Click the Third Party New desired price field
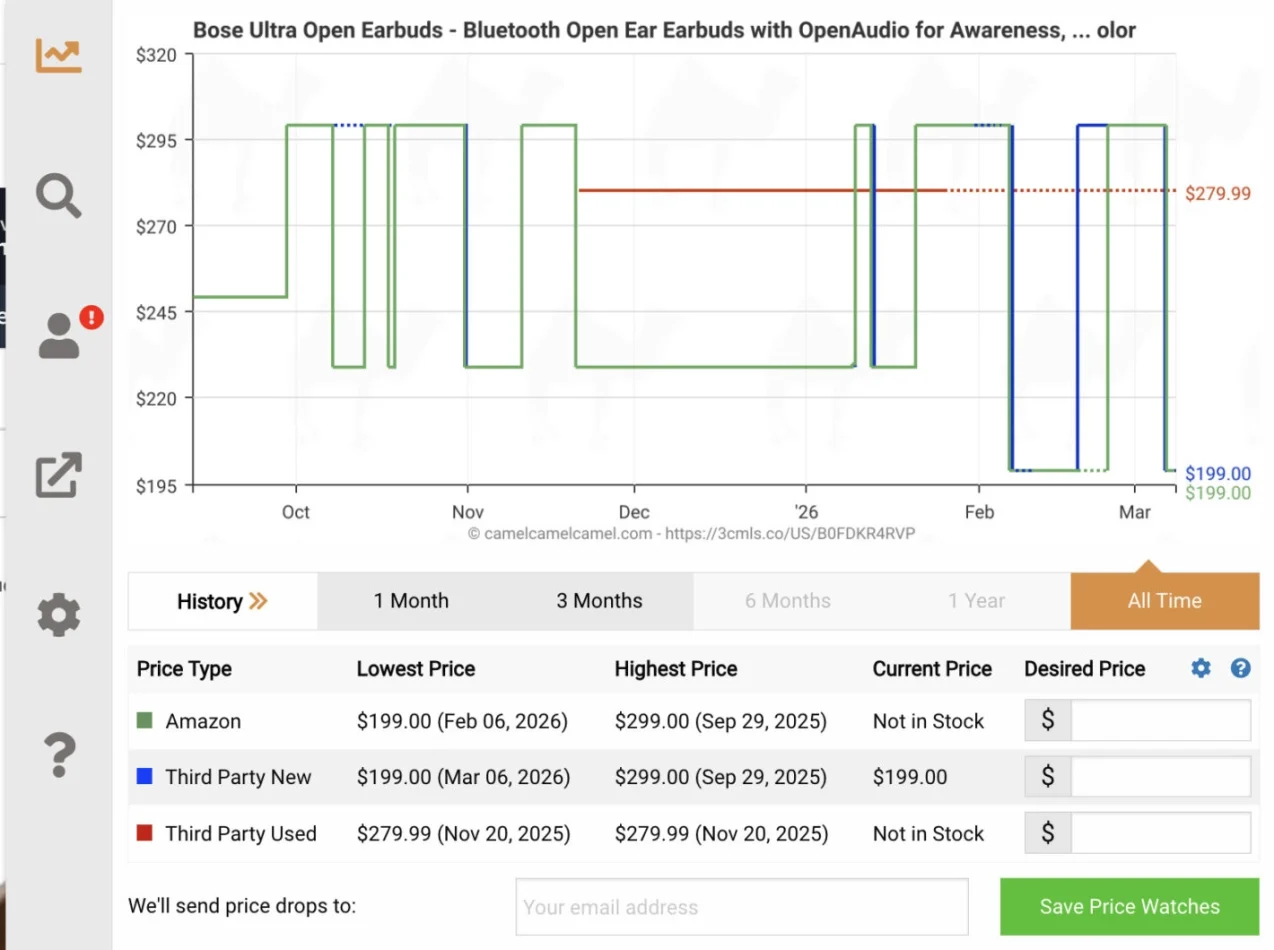 coord(1160,777)
